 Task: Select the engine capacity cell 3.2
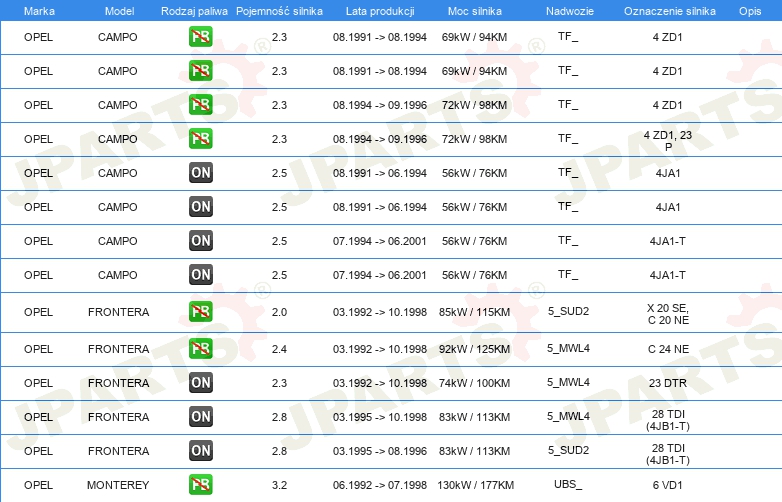click(279, 485)
